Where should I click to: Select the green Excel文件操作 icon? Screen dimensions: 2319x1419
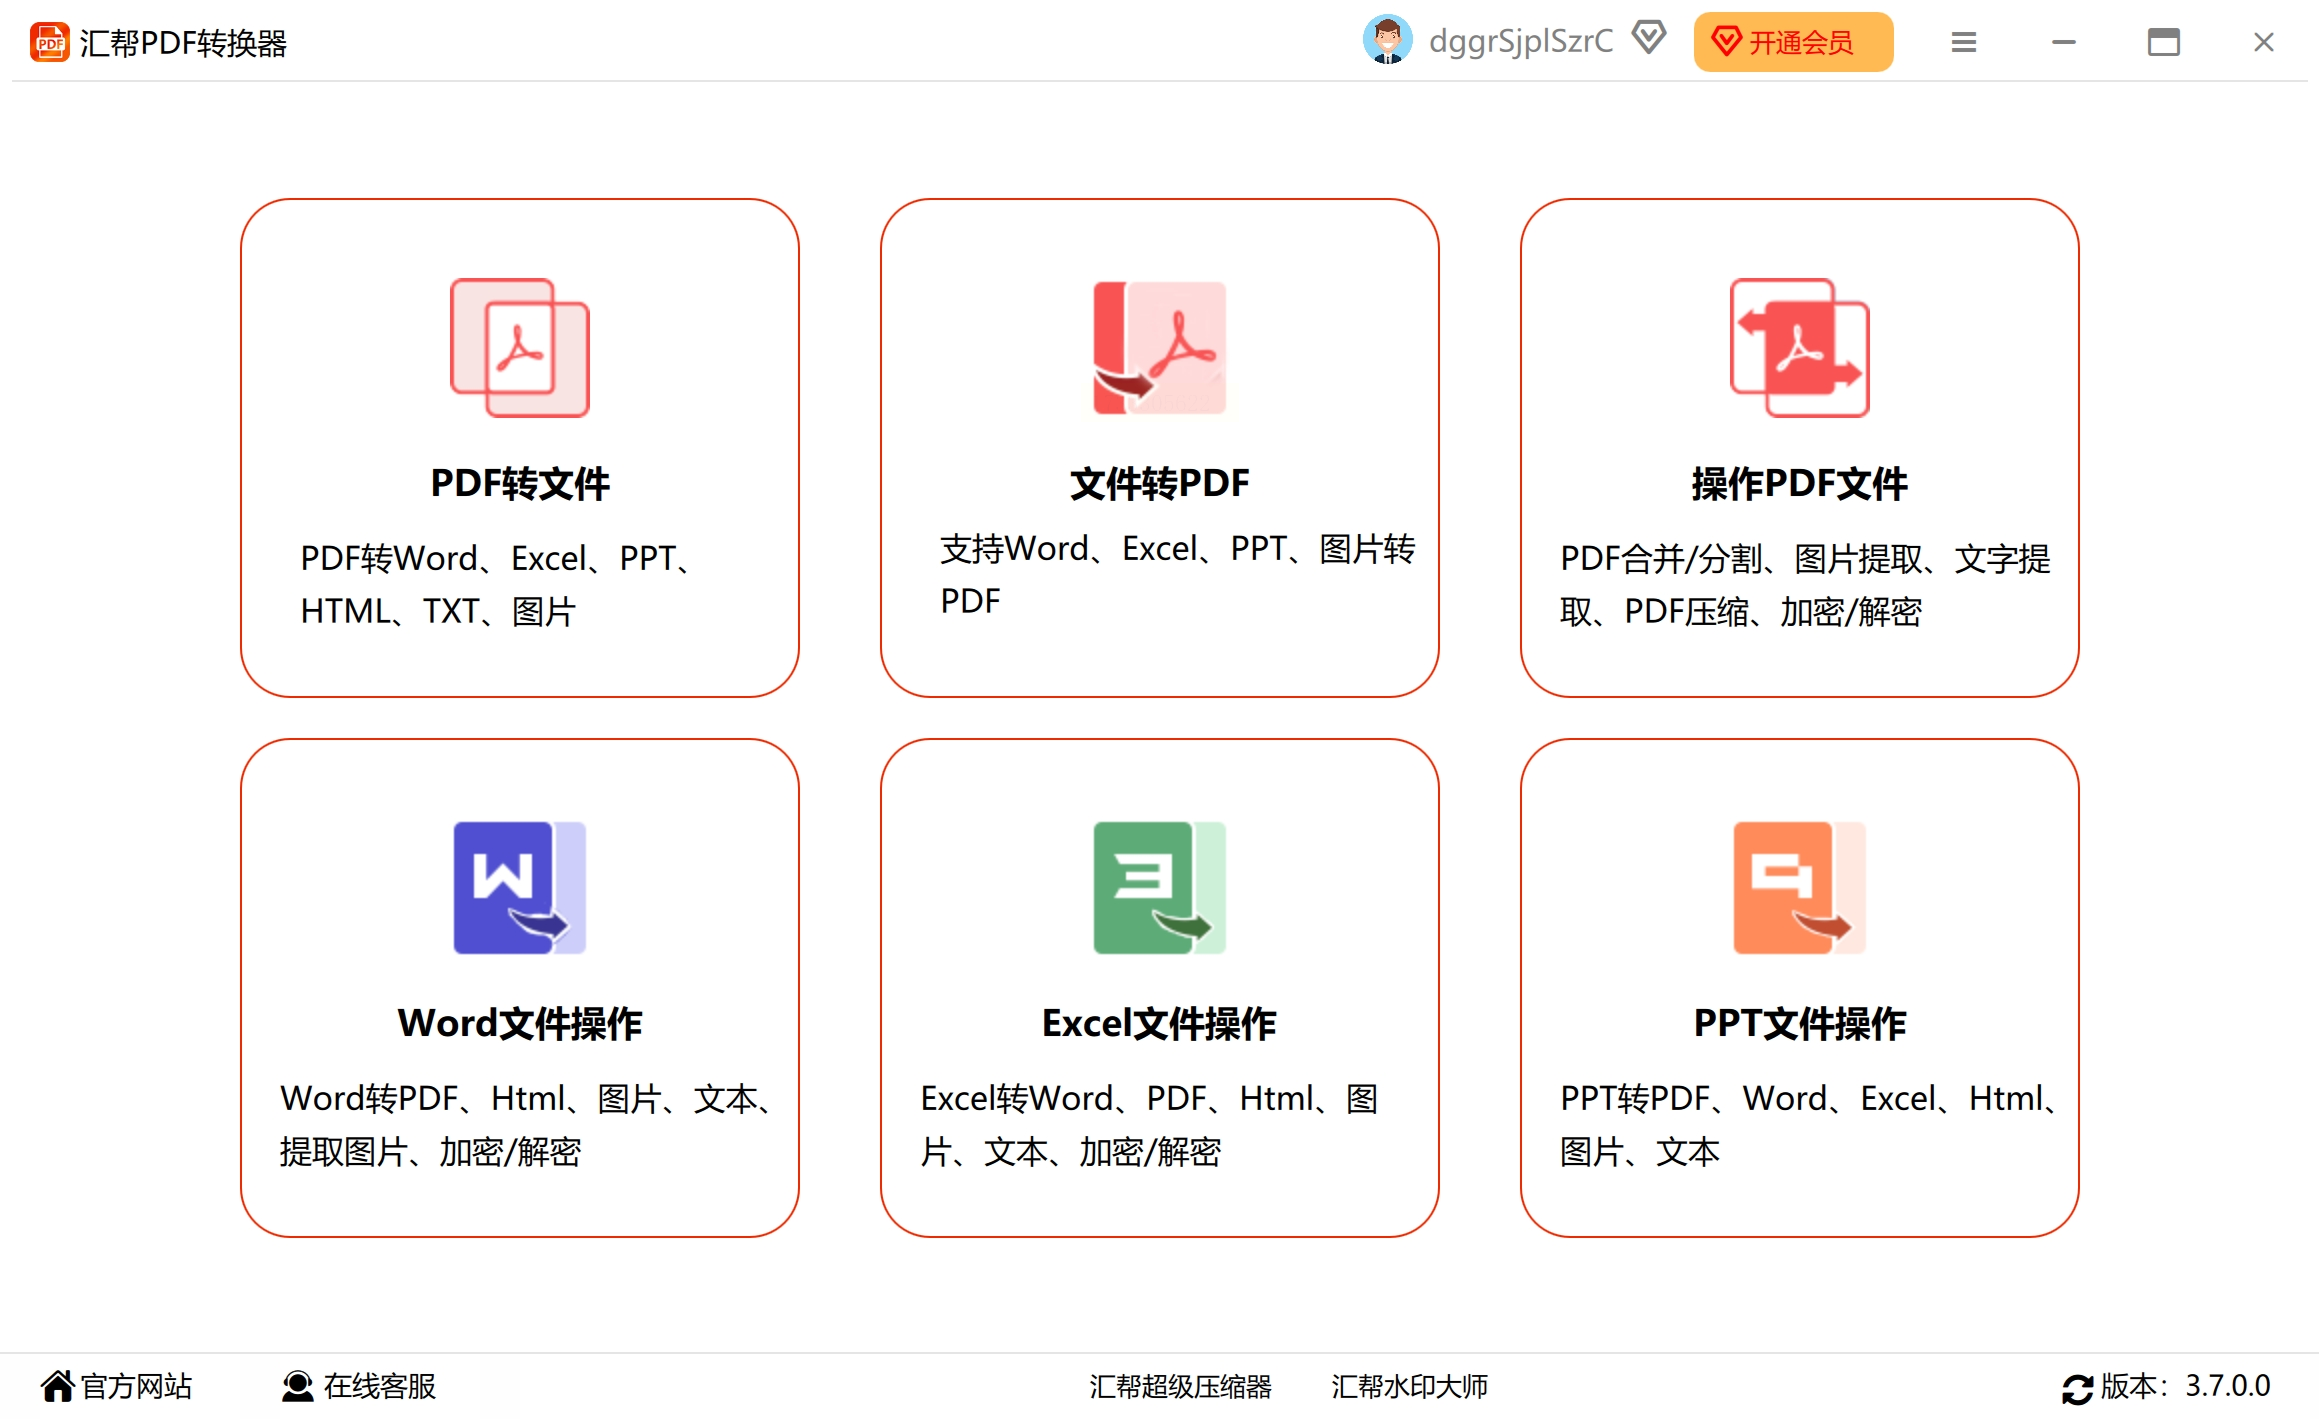(x=1160, y=888)
